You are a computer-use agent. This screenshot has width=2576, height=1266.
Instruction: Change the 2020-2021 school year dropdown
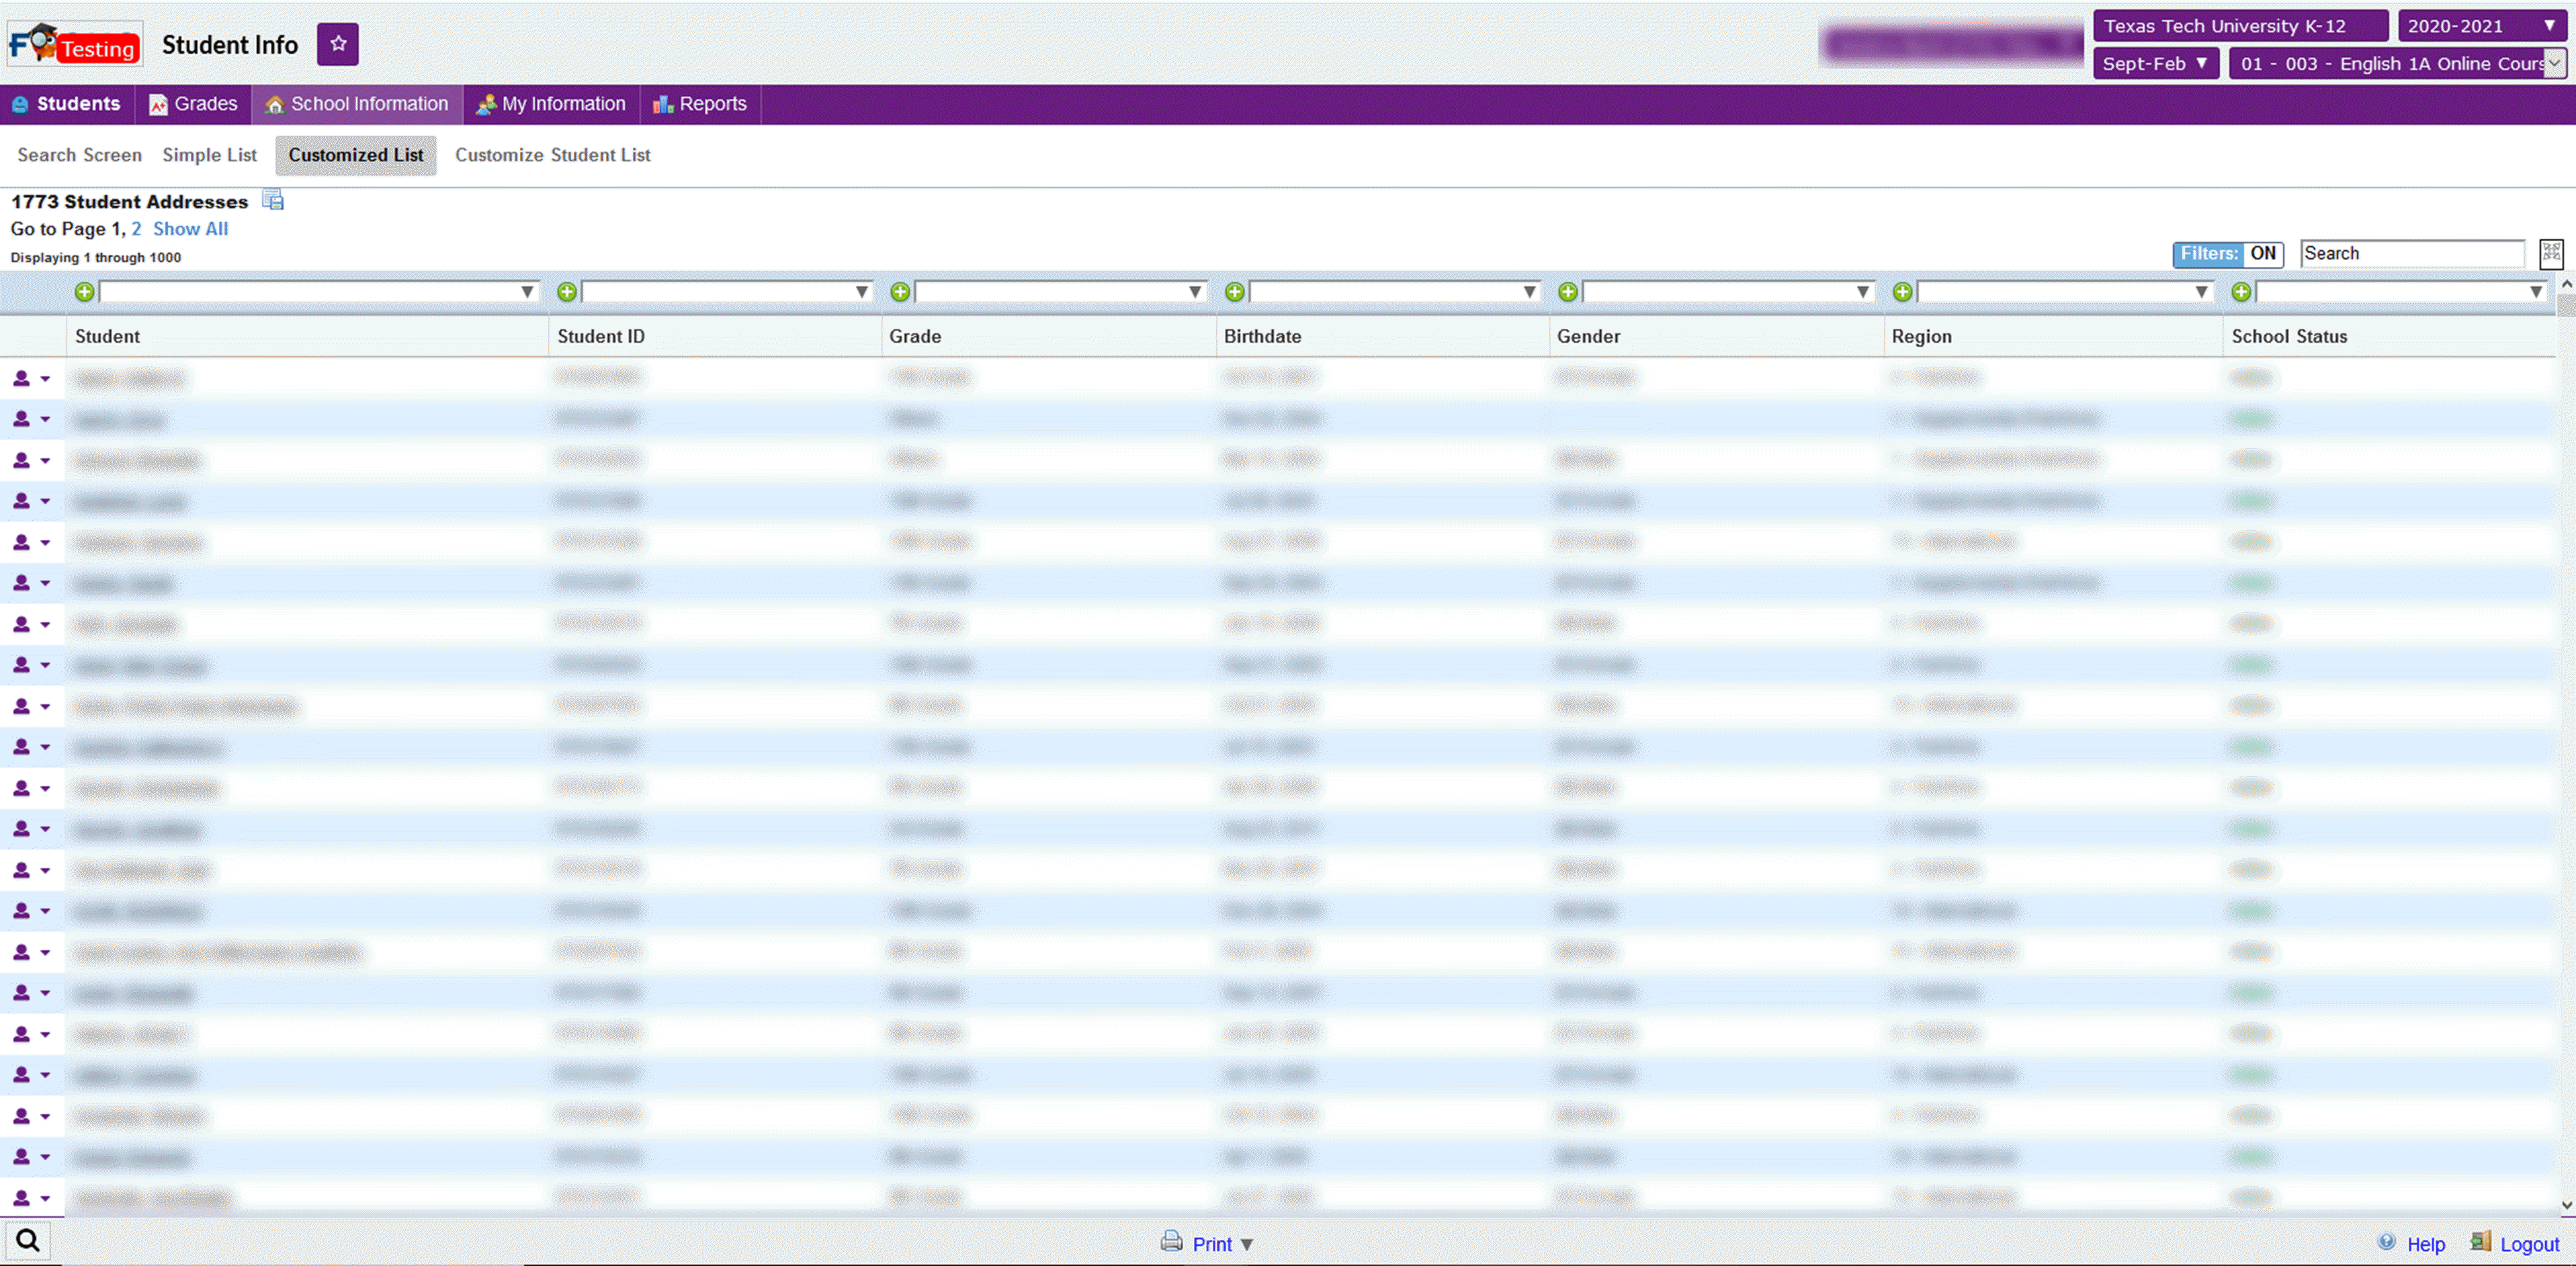pos(2482,26)
